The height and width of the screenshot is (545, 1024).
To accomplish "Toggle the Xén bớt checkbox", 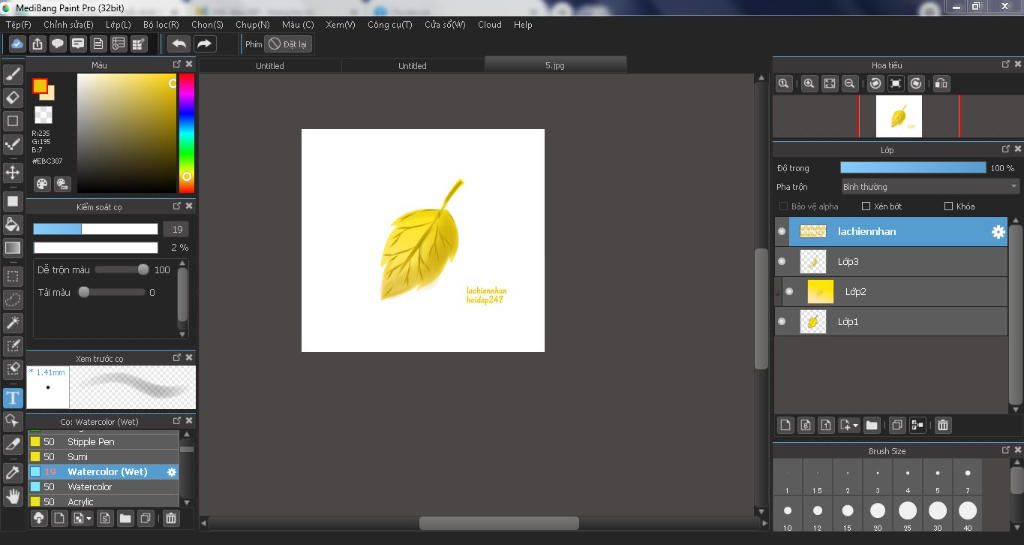I will pyautogui.click(x=866, y=207).
